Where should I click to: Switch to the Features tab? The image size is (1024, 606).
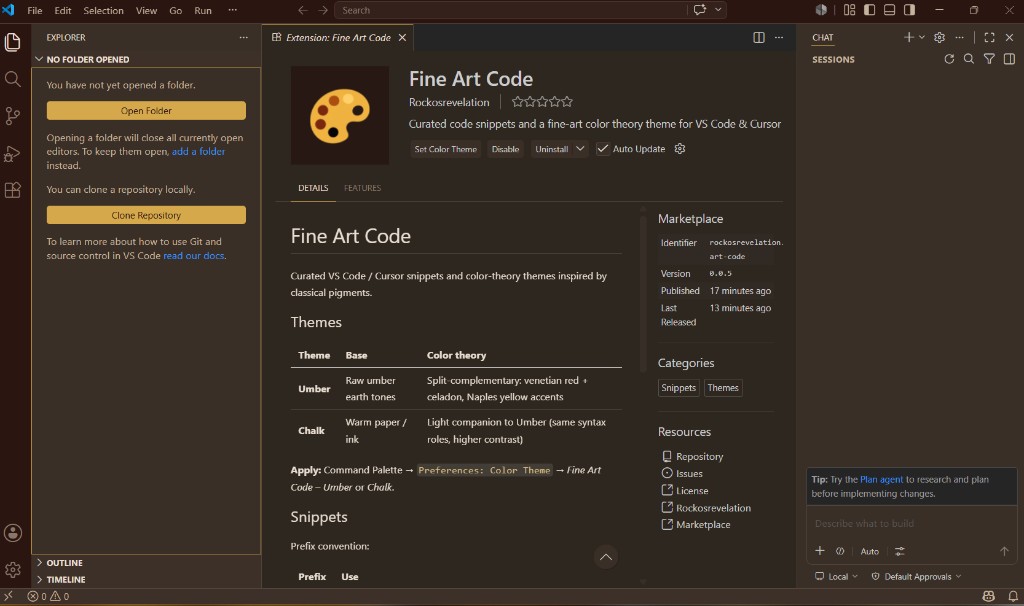pos(362,188)
